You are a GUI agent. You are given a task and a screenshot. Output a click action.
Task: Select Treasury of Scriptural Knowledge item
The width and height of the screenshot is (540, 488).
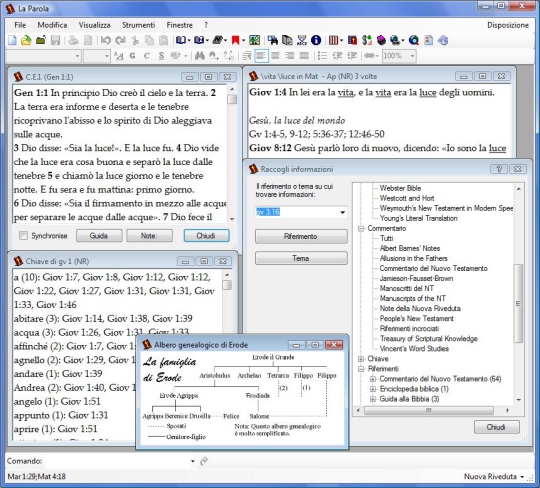click(428, 339)
